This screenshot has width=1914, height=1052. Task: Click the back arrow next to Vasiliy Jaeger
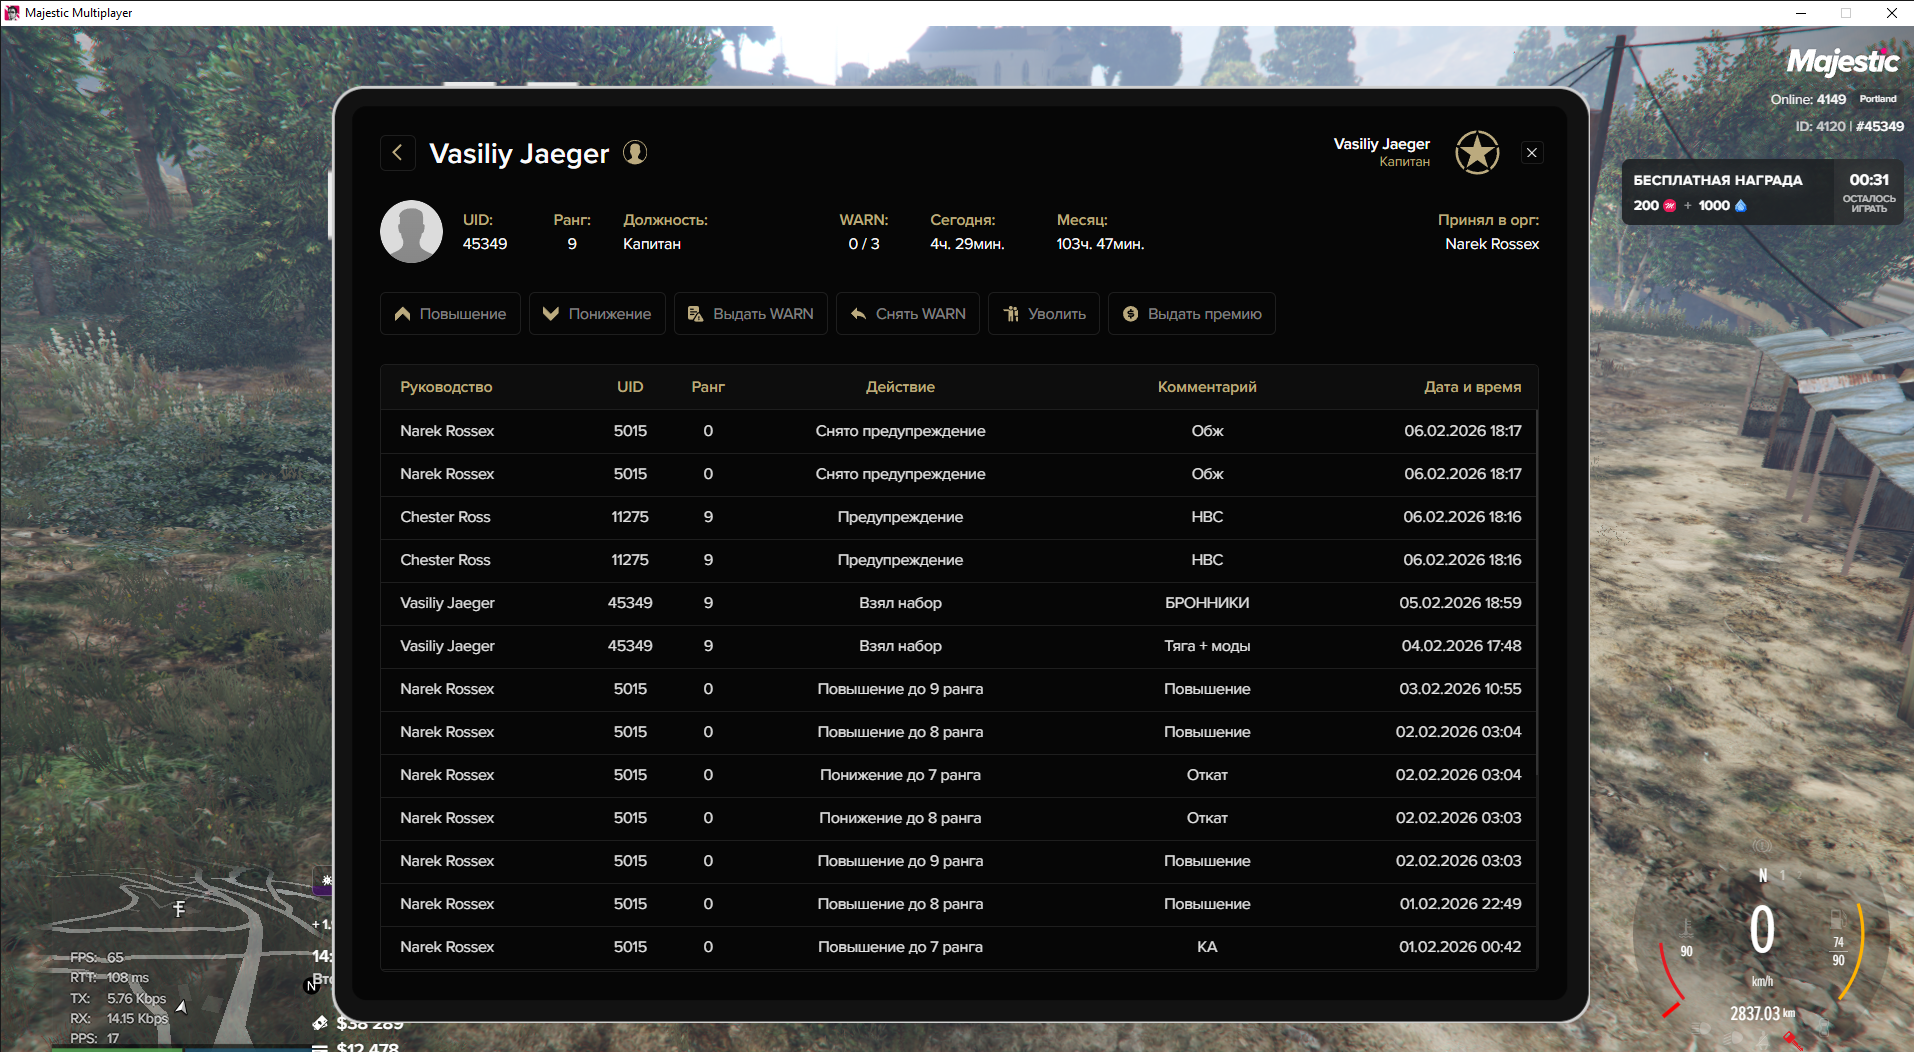pyautogui.click(x=397, y=153)
